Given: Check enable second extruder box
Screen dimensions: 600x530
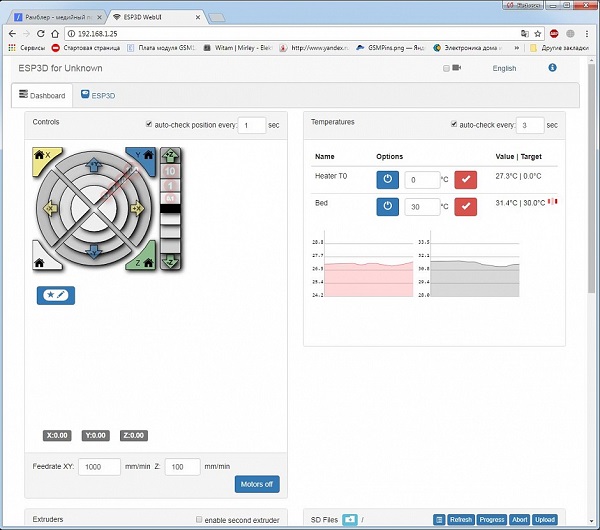Looking at the screenshot, I should point(199,519).
